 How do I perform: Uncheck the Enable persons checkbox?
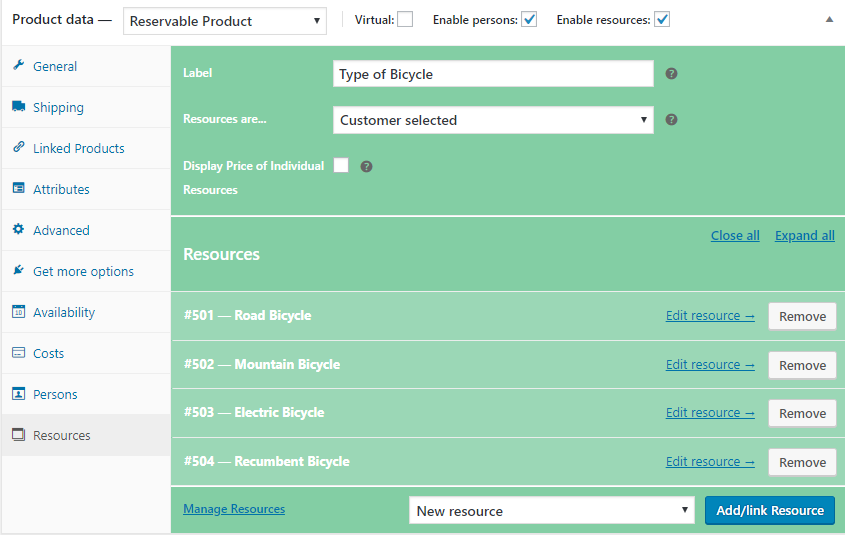click(x=529, y=19)
